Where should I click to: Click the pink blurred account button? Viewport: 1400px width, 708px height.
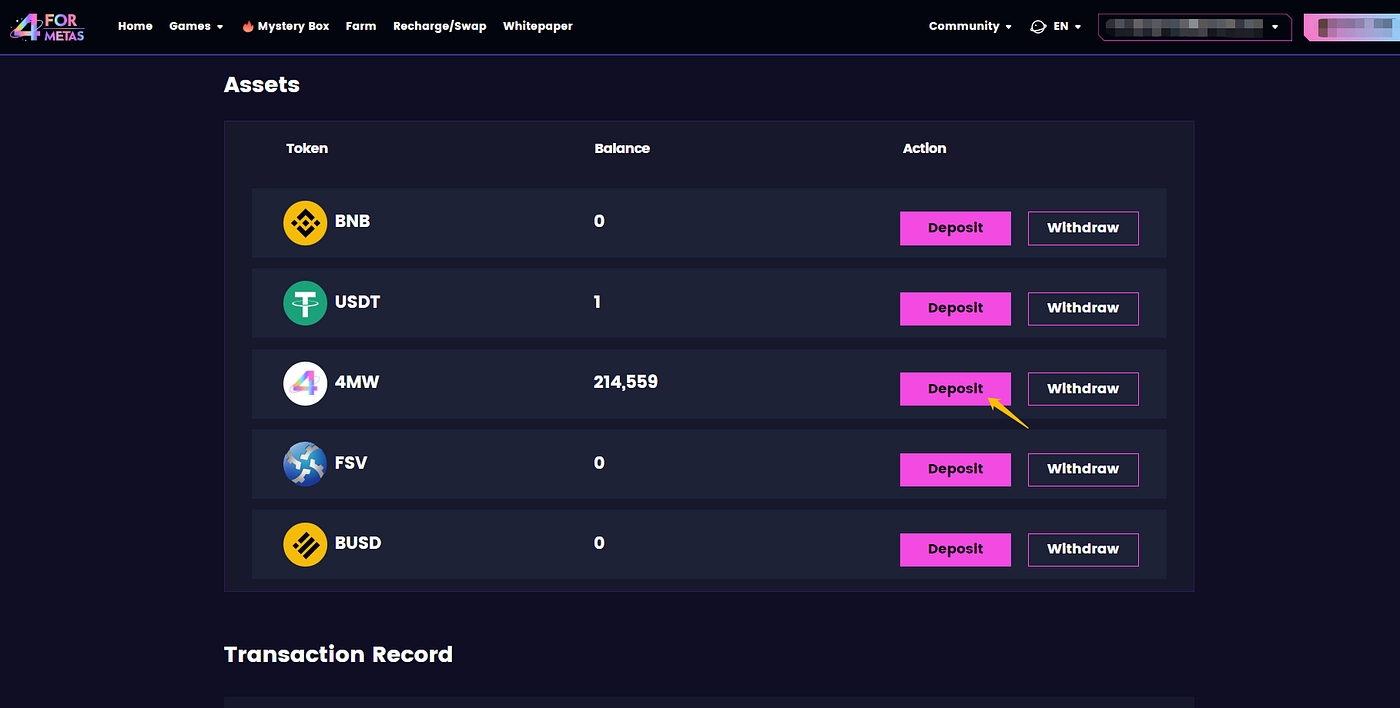(1351, 27)
